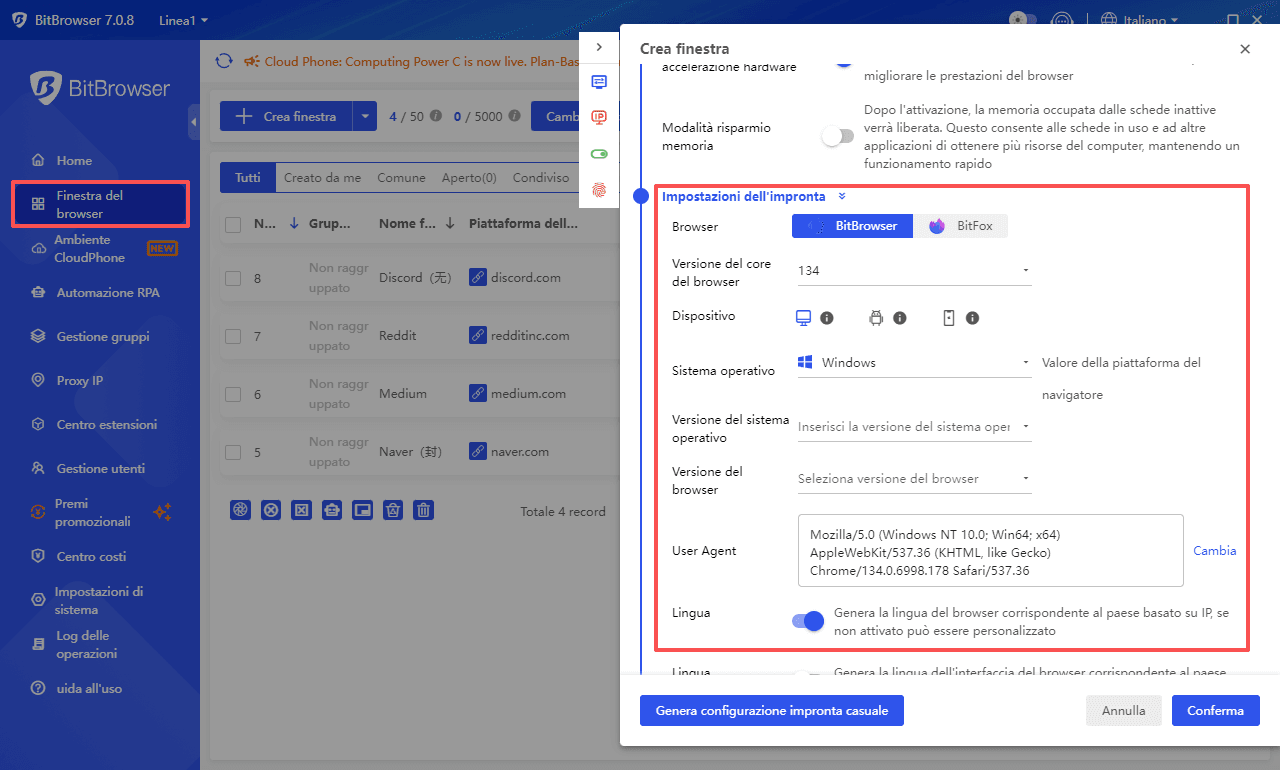Click the camera shutter icon under the list
Image resolution: width=1280 pixels, height=770 pixels.
[x=240, y=510]
